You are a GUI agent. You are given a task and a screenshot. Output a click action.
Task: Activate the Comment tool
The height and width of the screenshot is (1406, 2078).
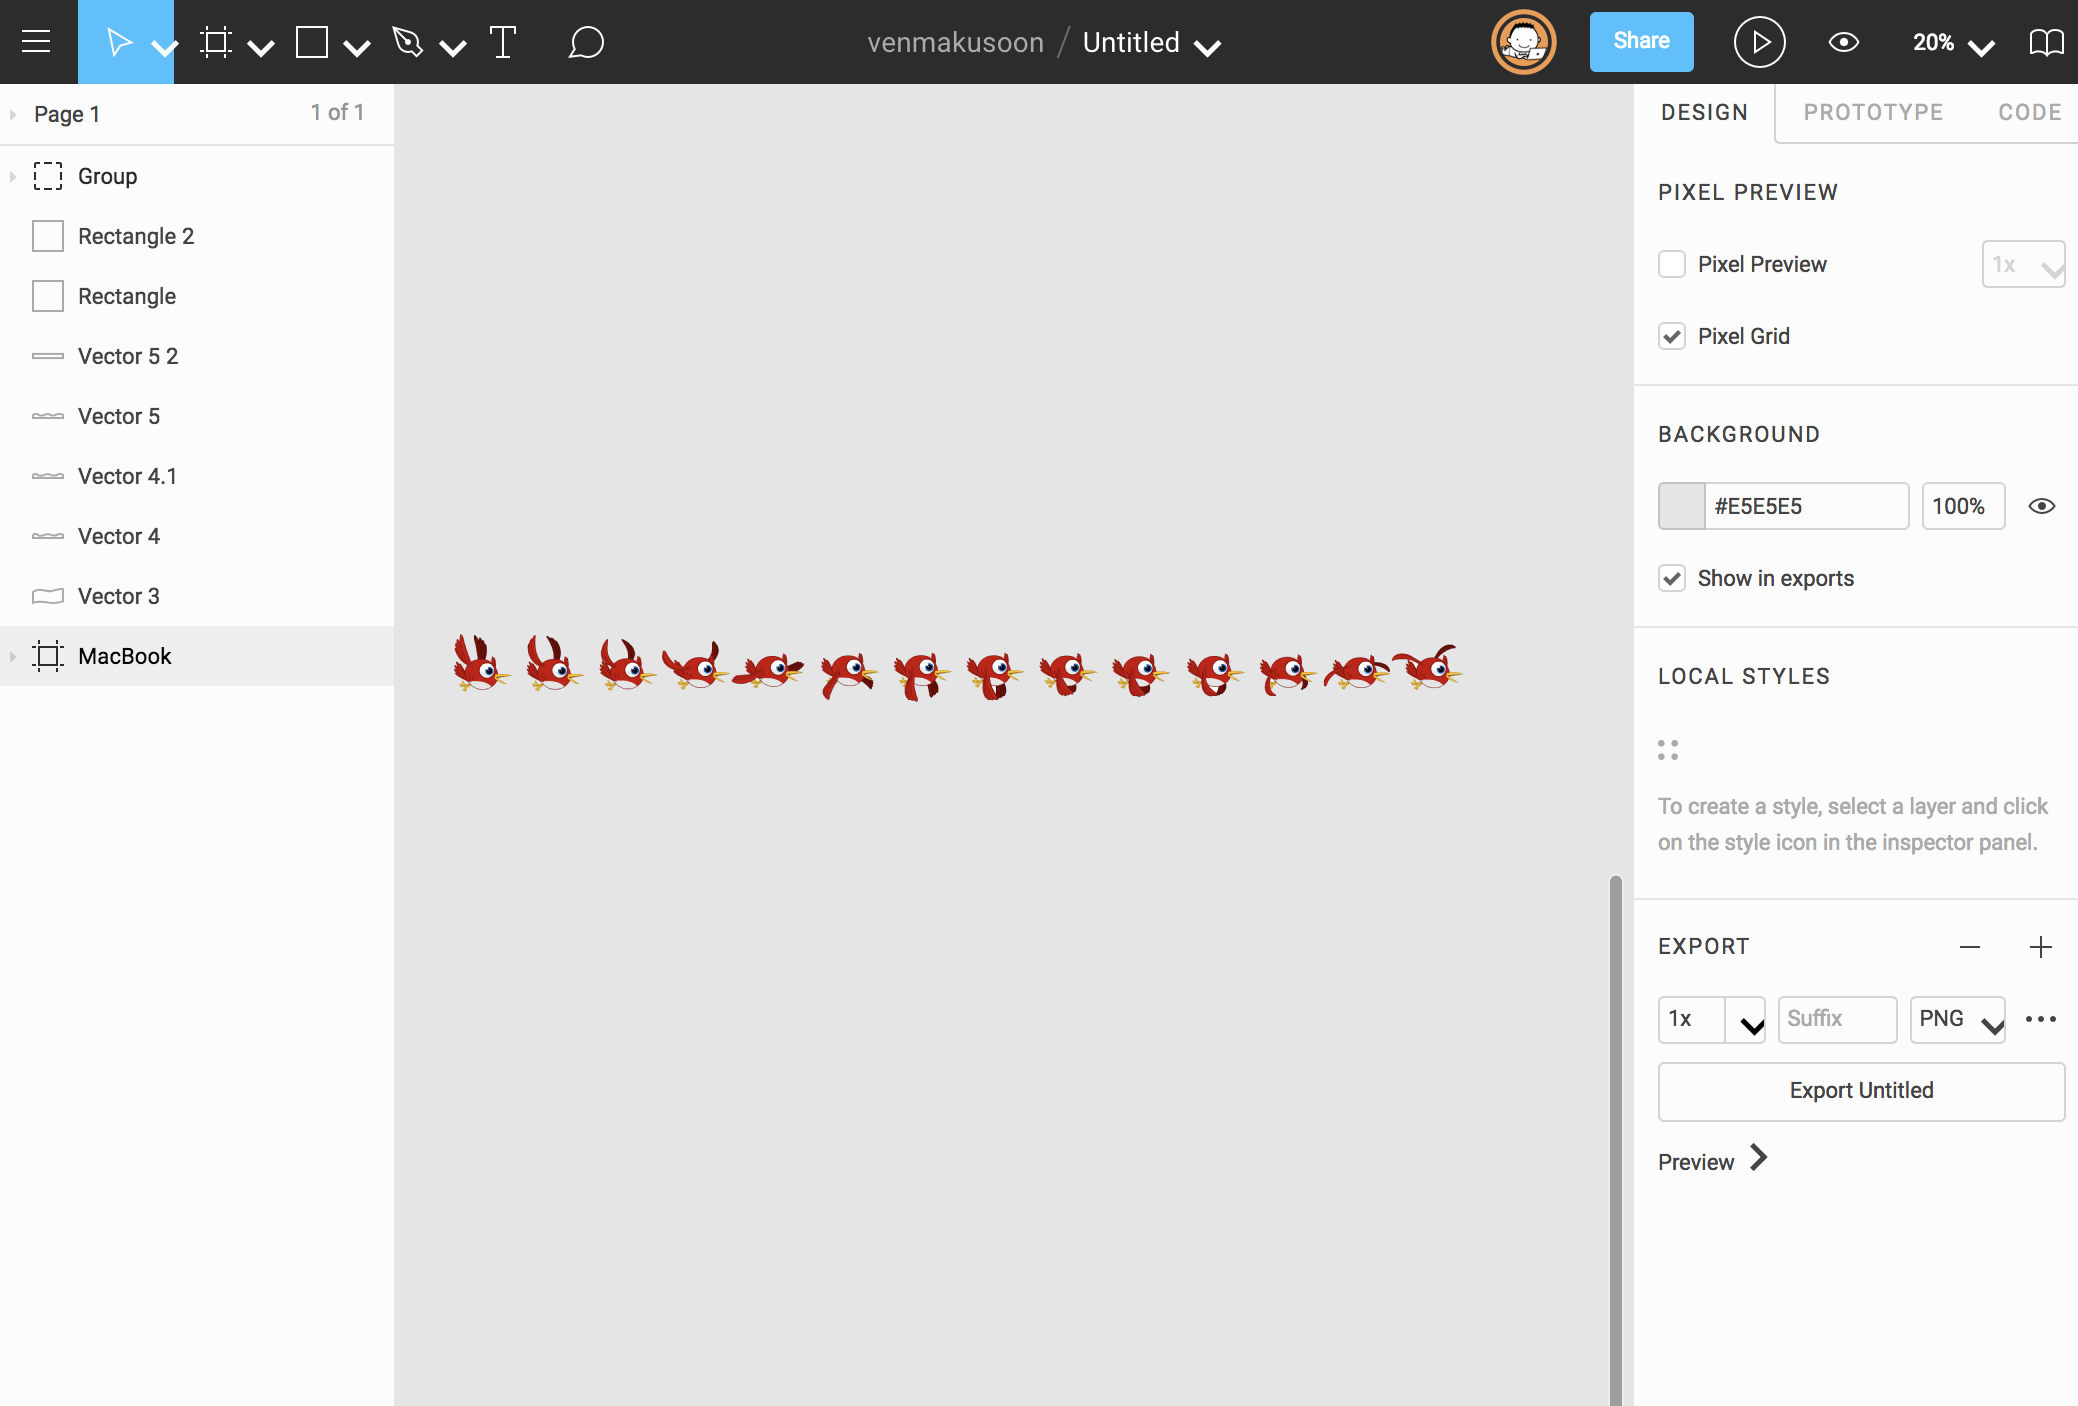(586, 42)
